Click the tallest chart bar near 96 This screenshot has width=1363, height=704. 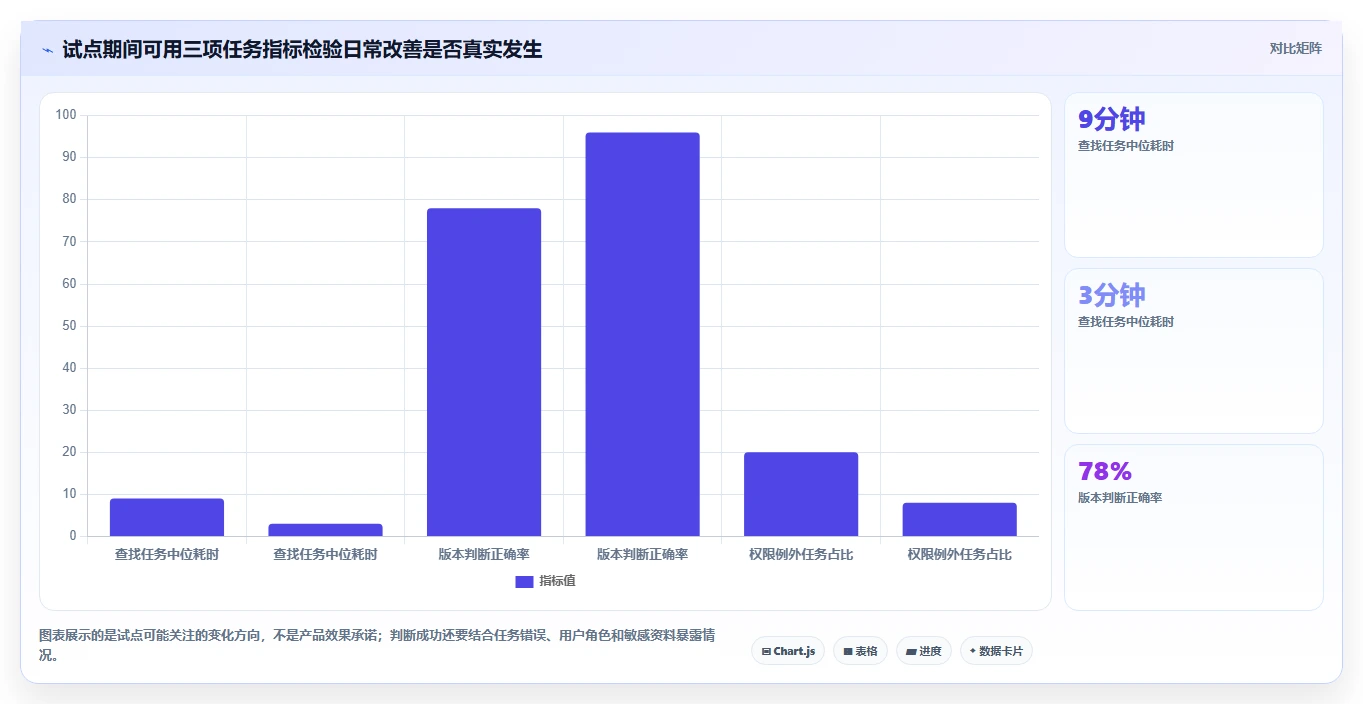pos(642,334)
